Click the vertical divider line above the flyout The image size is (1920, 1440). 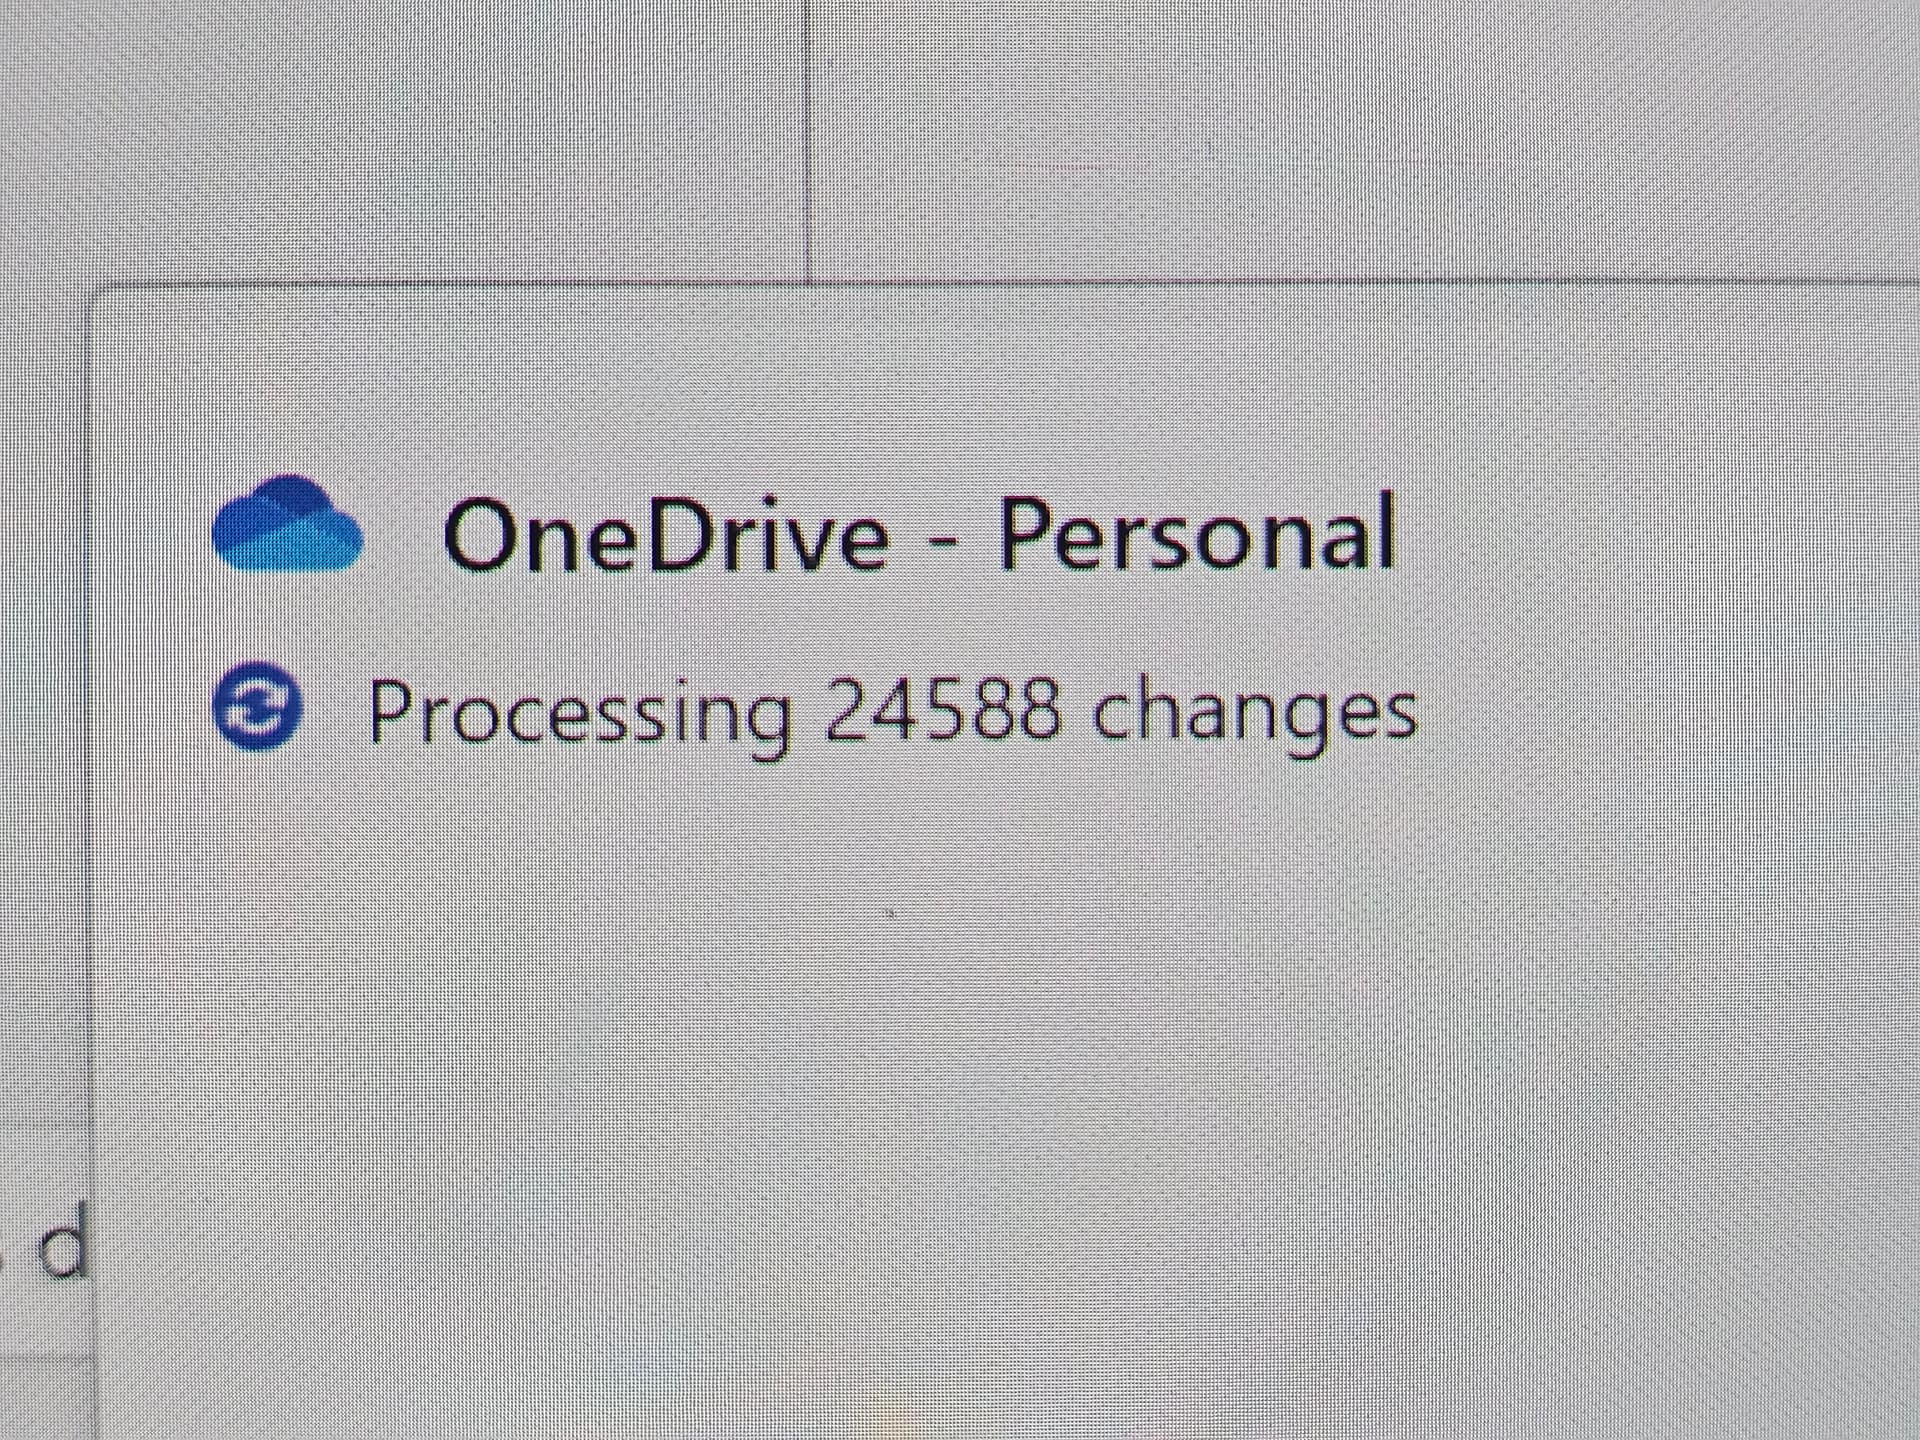806,140
